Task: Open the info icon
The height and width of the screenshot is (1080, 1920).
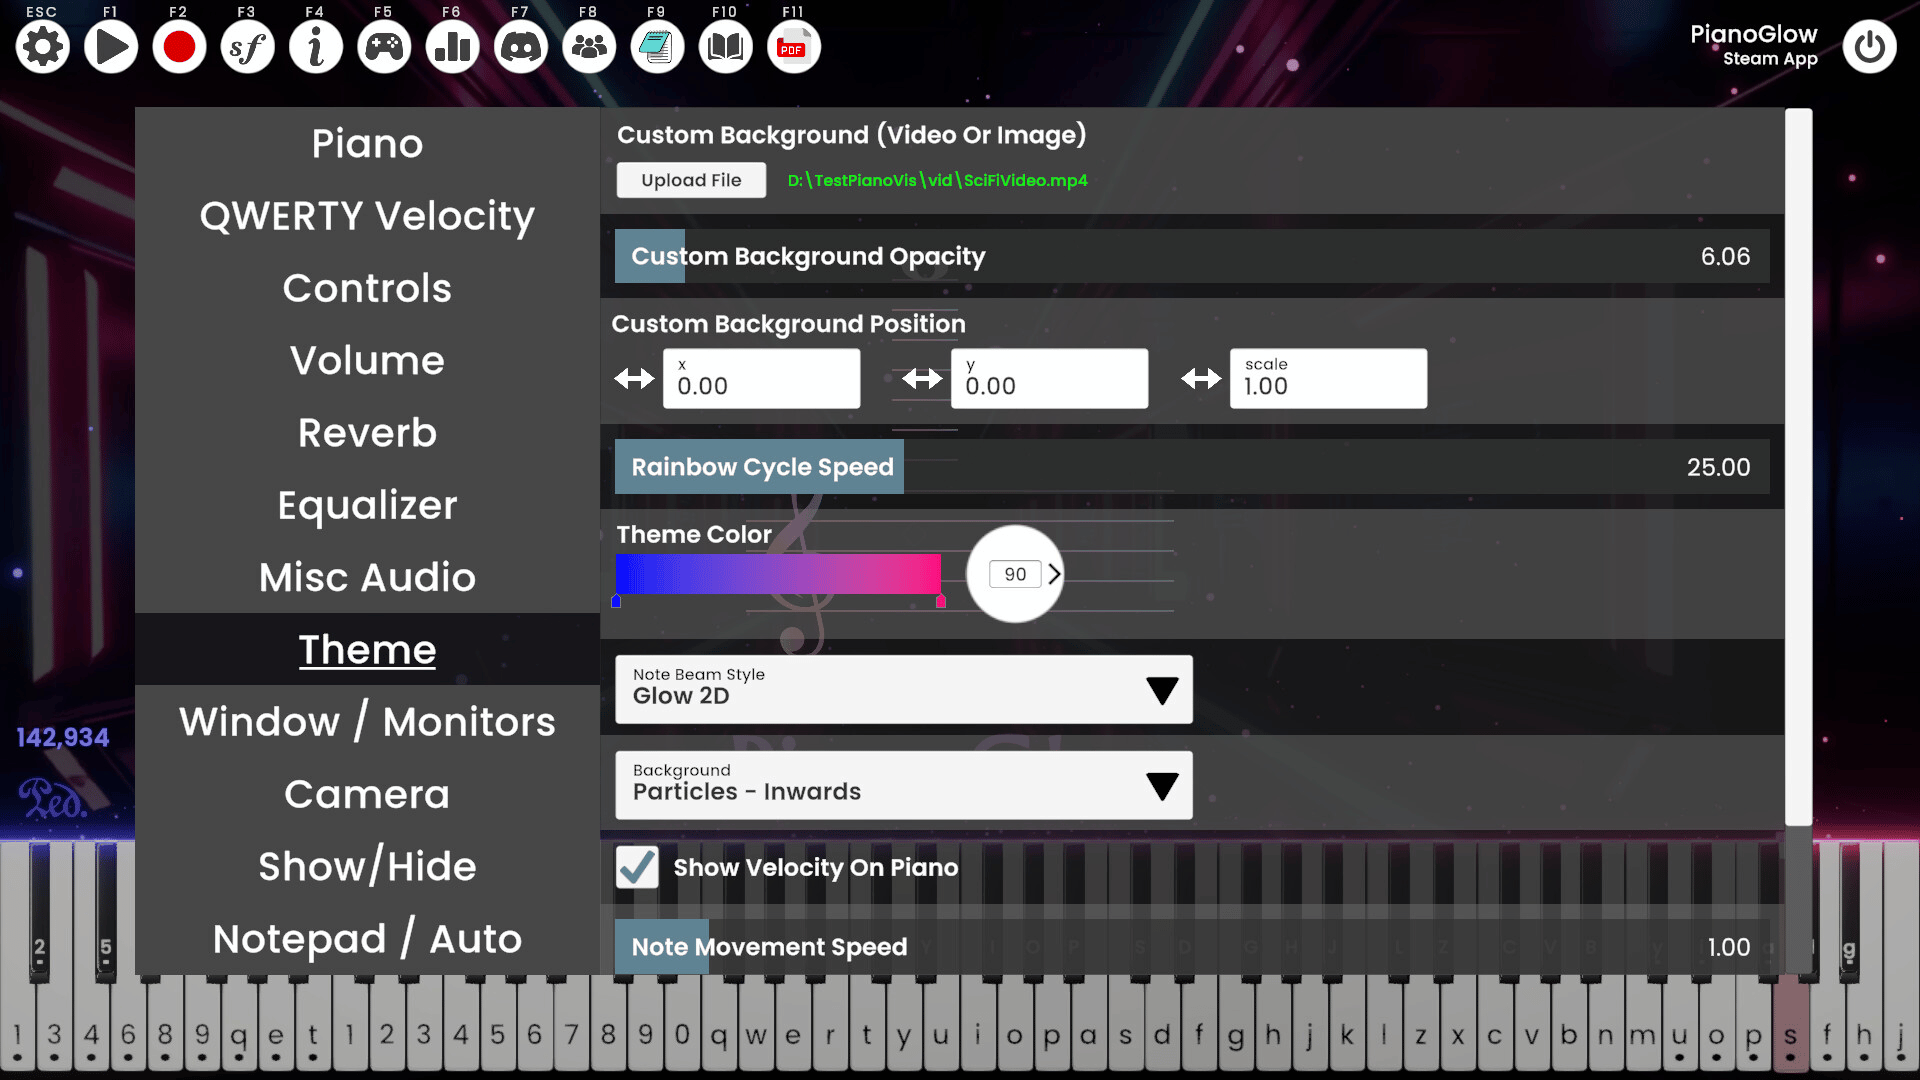Action: tap(316, 47)
